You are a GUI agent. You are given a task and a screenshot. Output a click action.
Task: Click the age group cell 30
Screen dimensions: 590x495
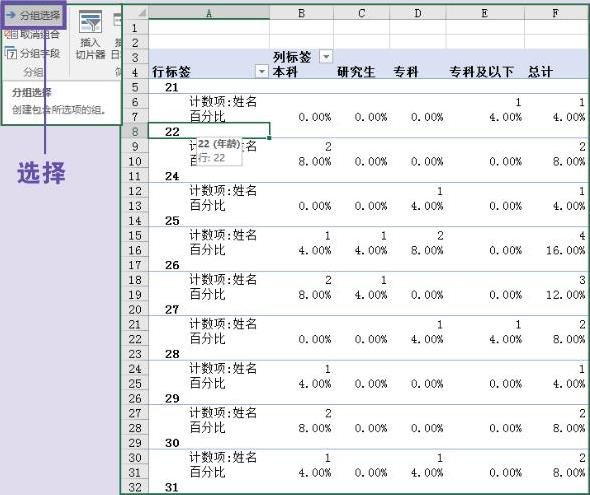coord(172,443)
